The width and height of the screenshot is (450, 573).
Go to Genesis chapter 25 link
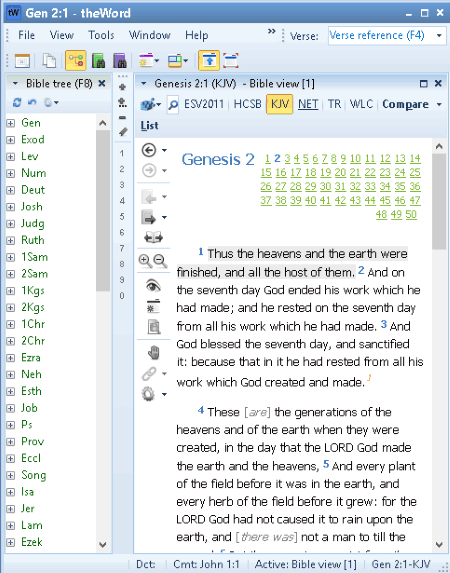(x=415, y=172)
